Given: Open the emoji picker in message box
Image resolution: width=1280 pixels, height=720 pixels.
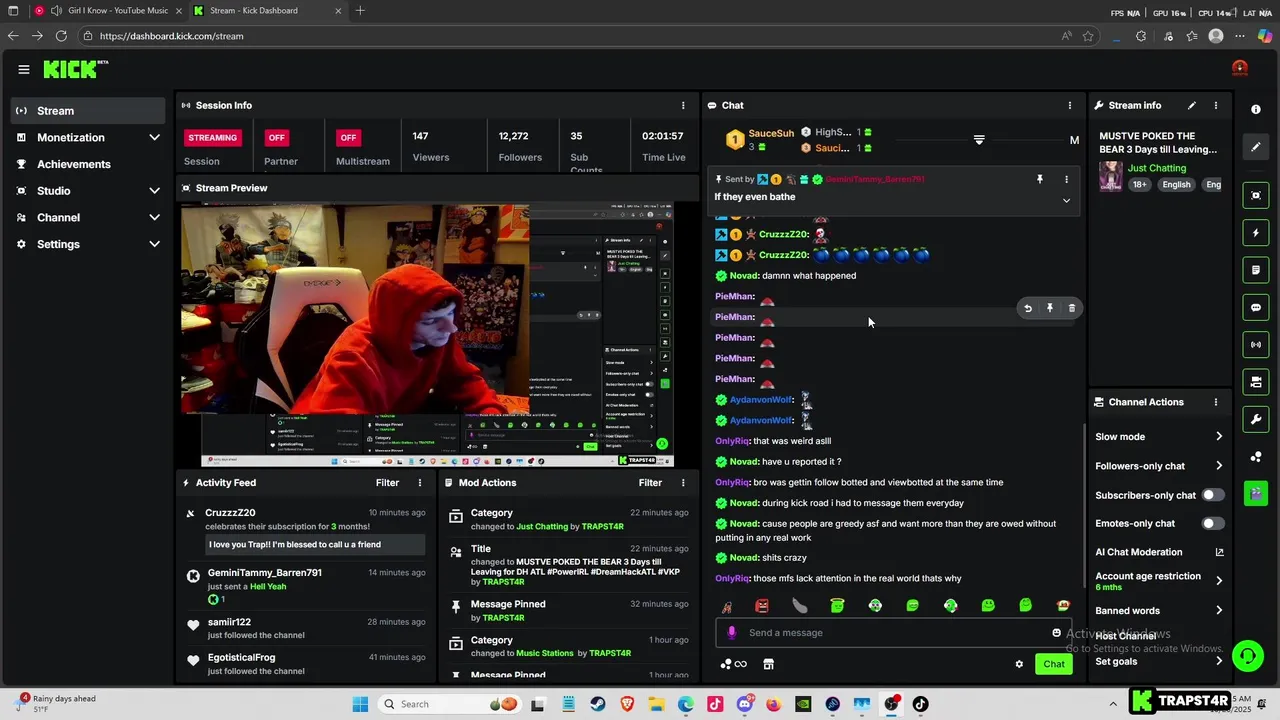Looking at the screenshot, I should (x=1056, y=632).
